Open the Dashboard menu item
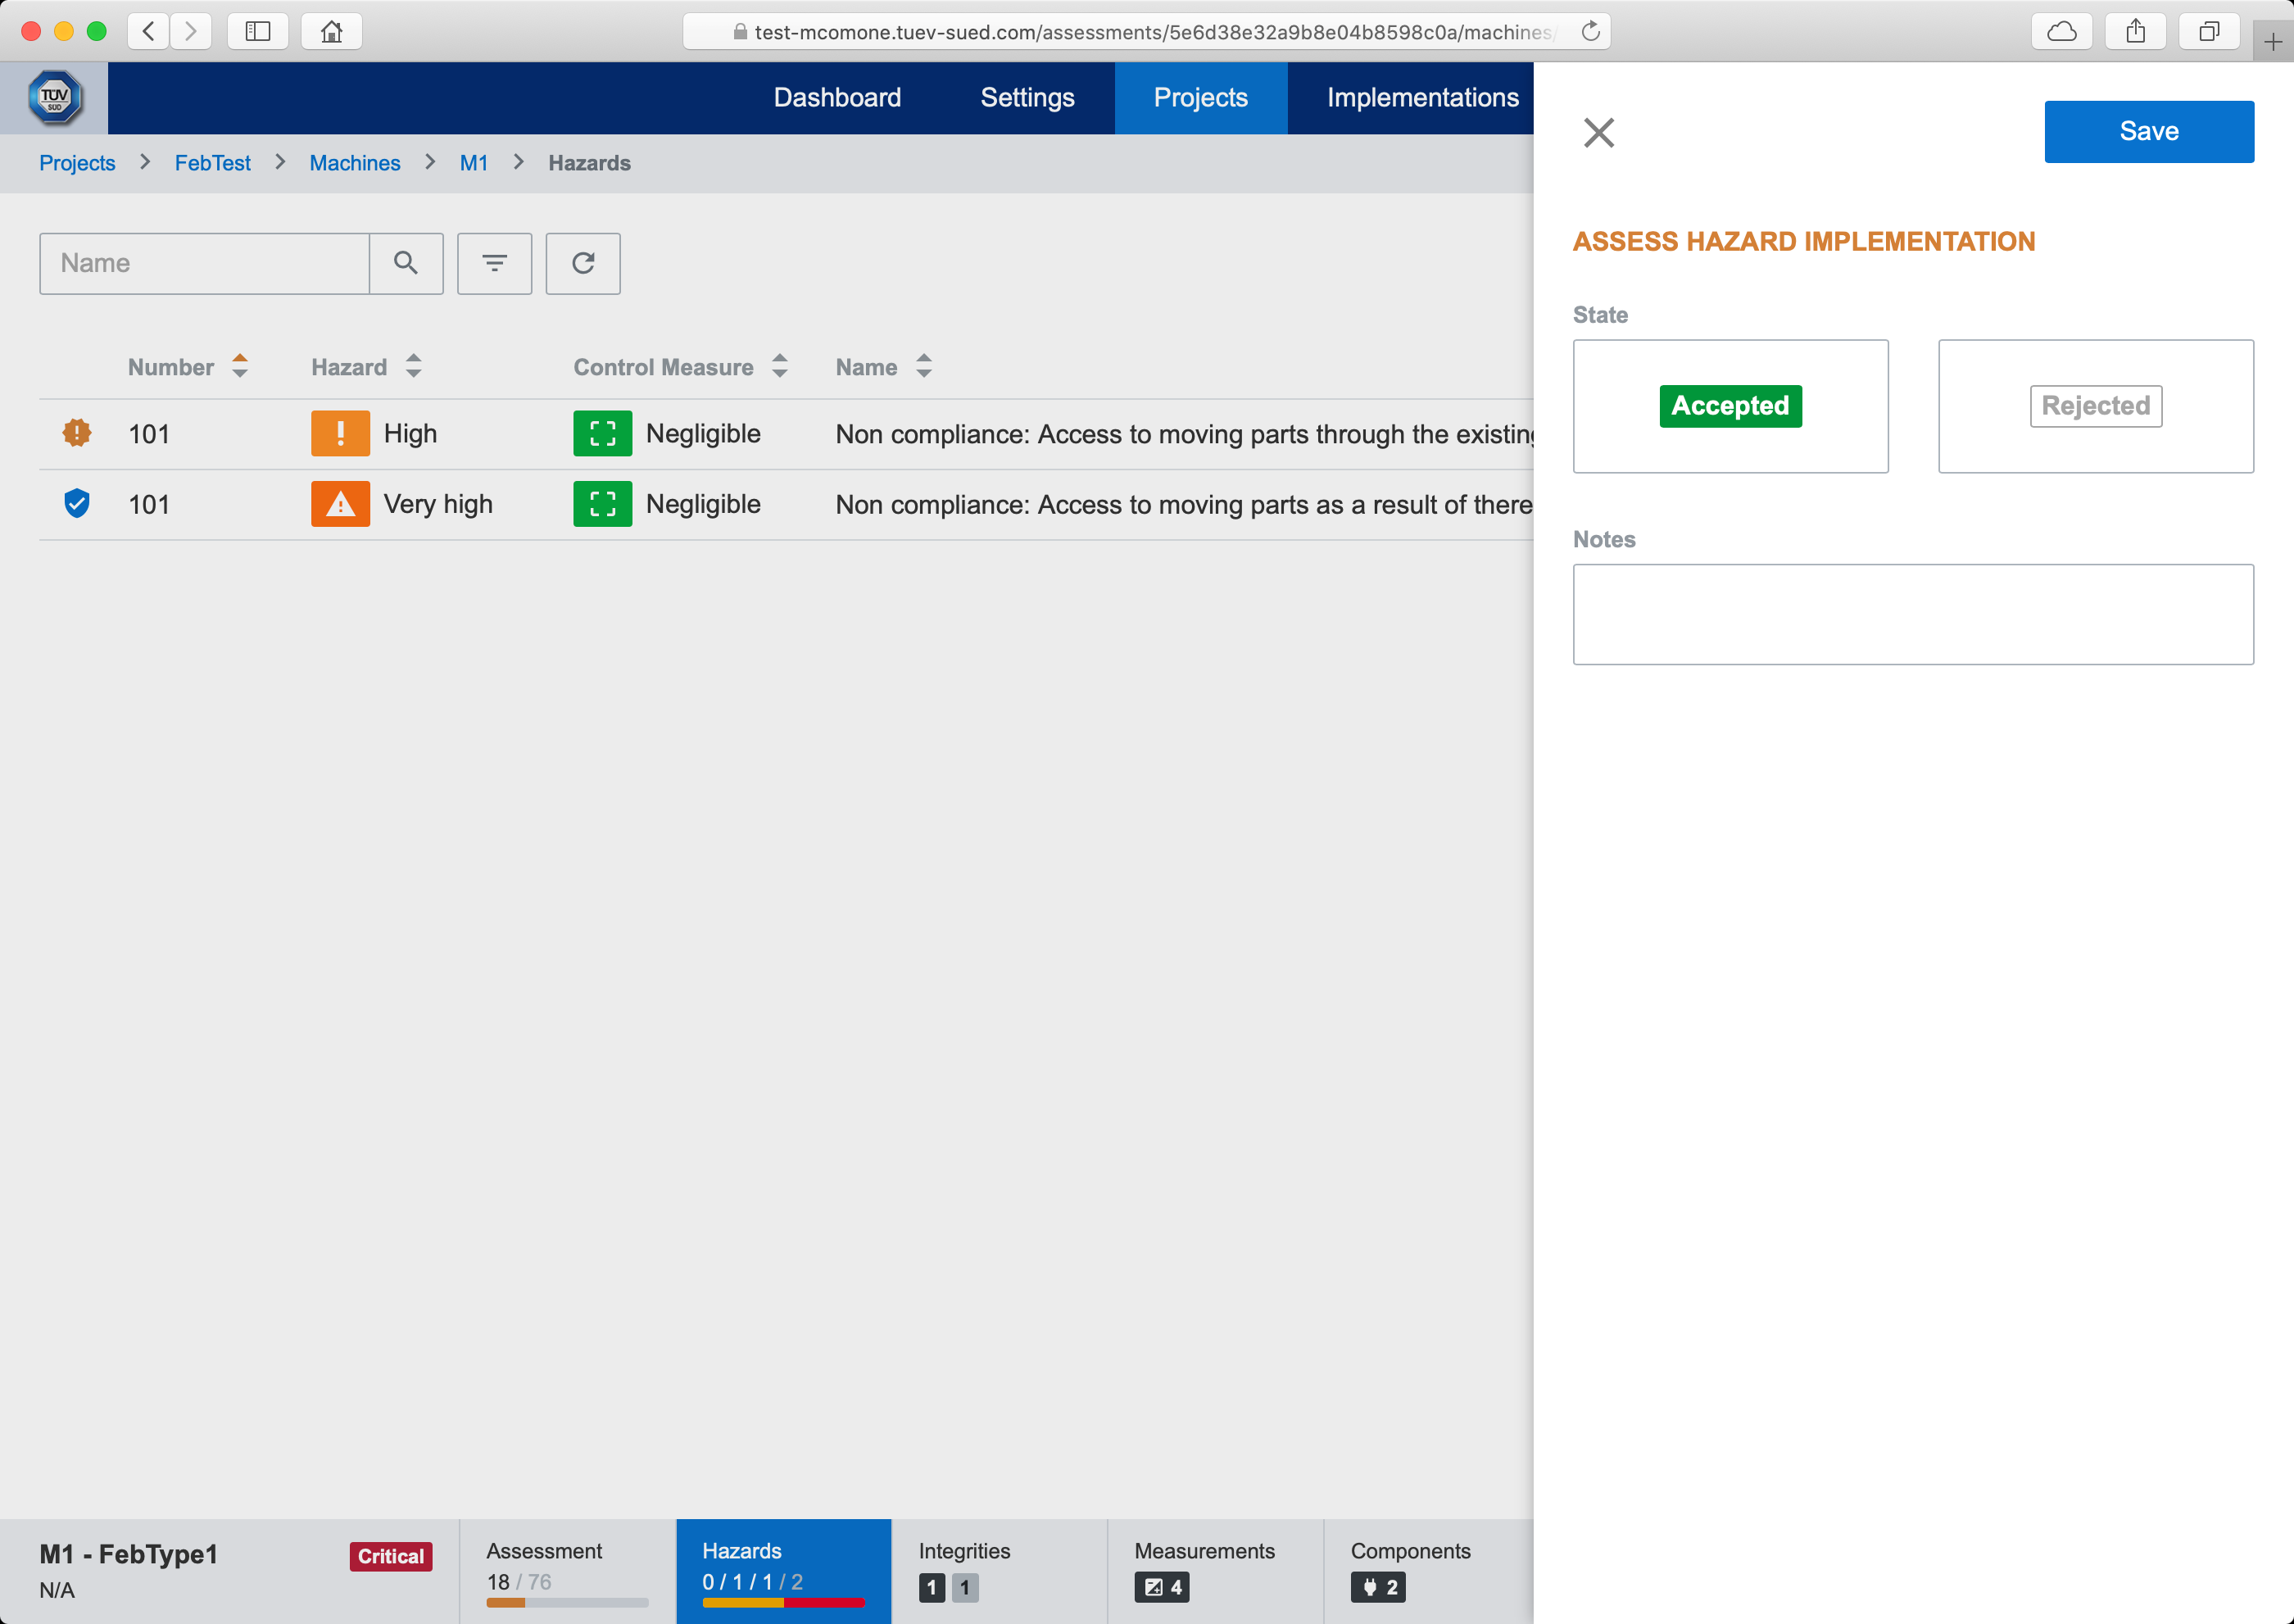 pos(837,97)
